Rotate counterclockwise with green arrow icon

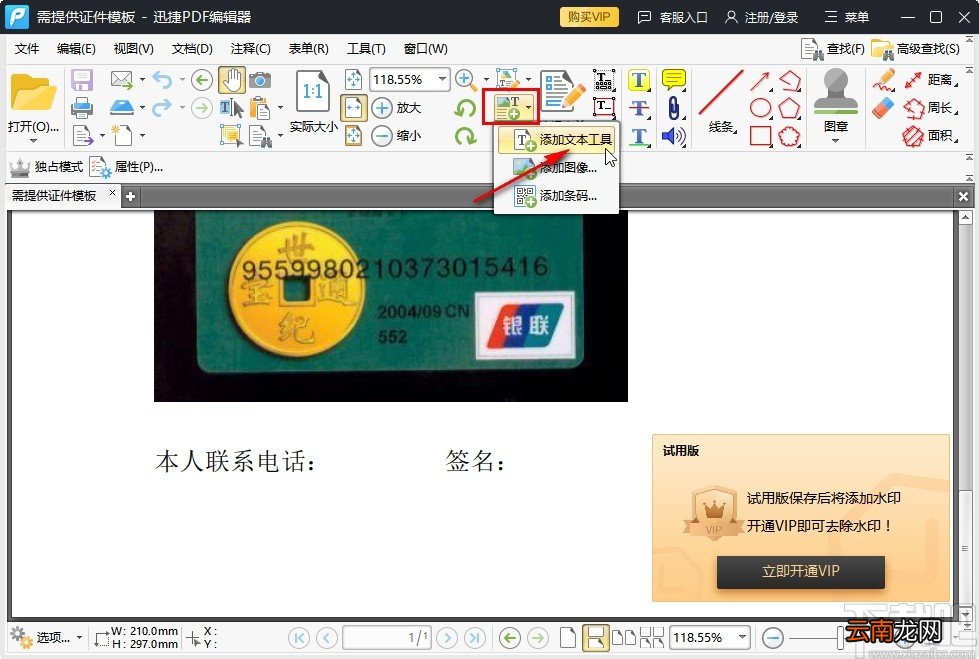465,108
